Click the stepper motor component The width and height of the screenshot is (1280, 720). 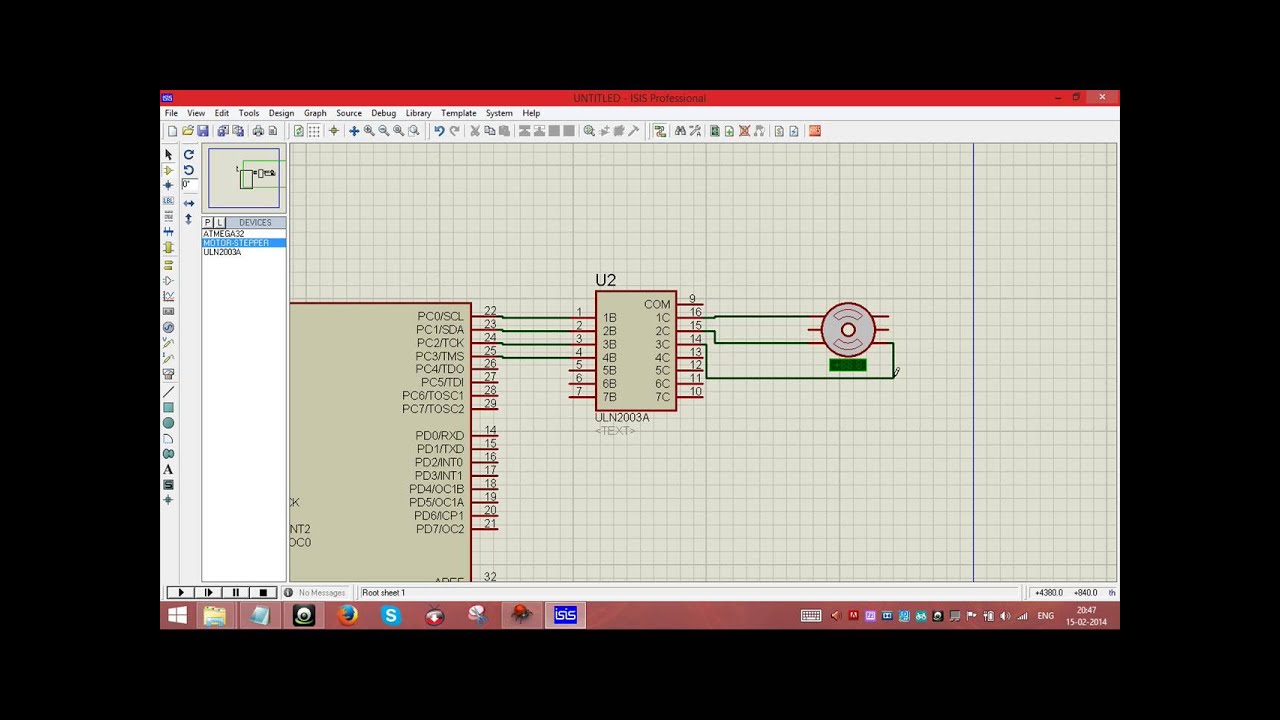pos(848,331)
